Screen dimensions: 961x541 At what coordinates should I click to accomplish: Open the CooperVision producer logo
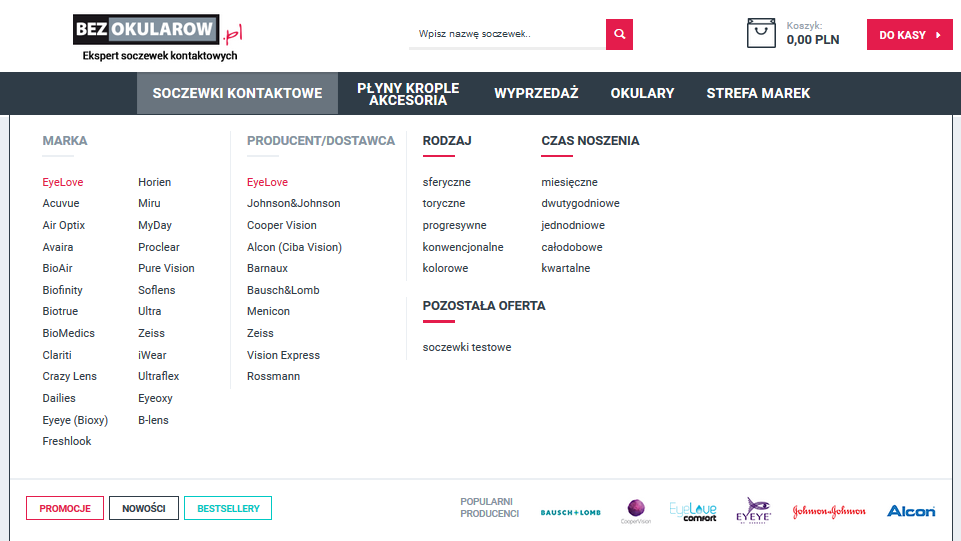(636, 512)
